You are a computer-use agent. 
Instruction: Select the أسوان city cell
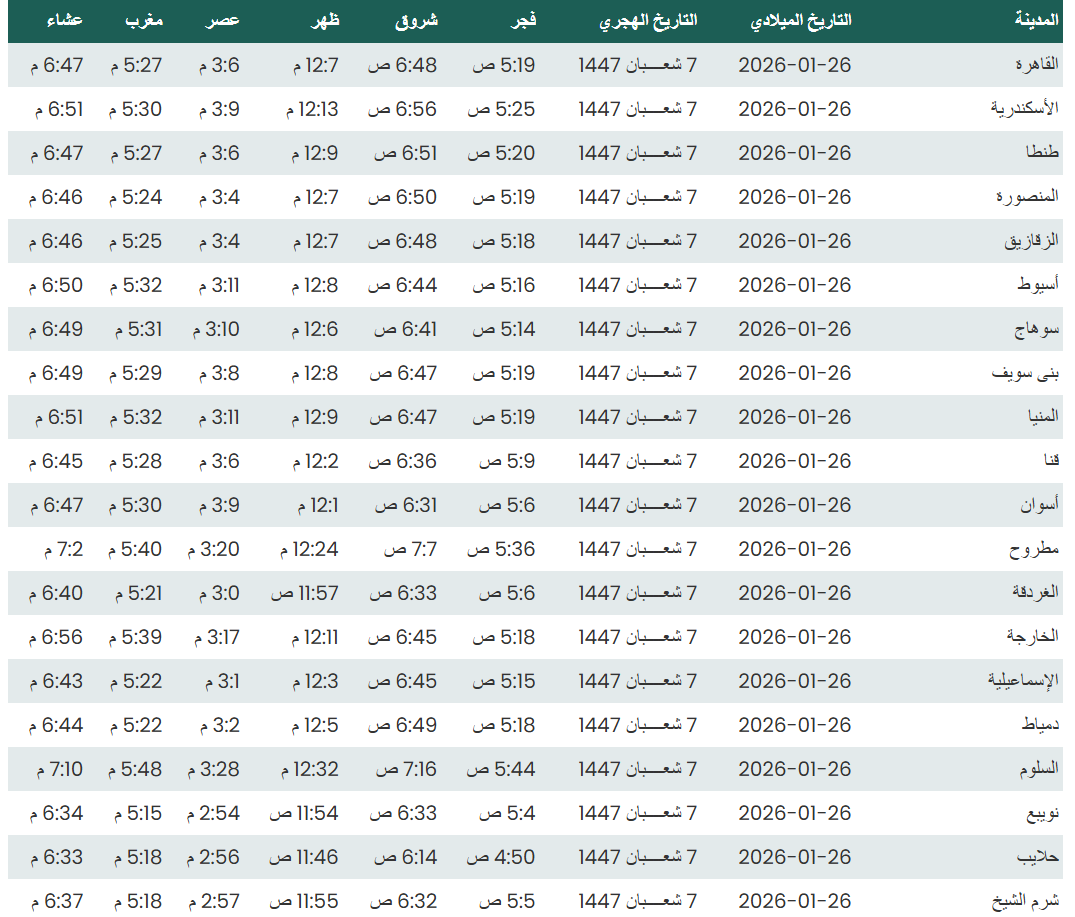pos(1039,505)
